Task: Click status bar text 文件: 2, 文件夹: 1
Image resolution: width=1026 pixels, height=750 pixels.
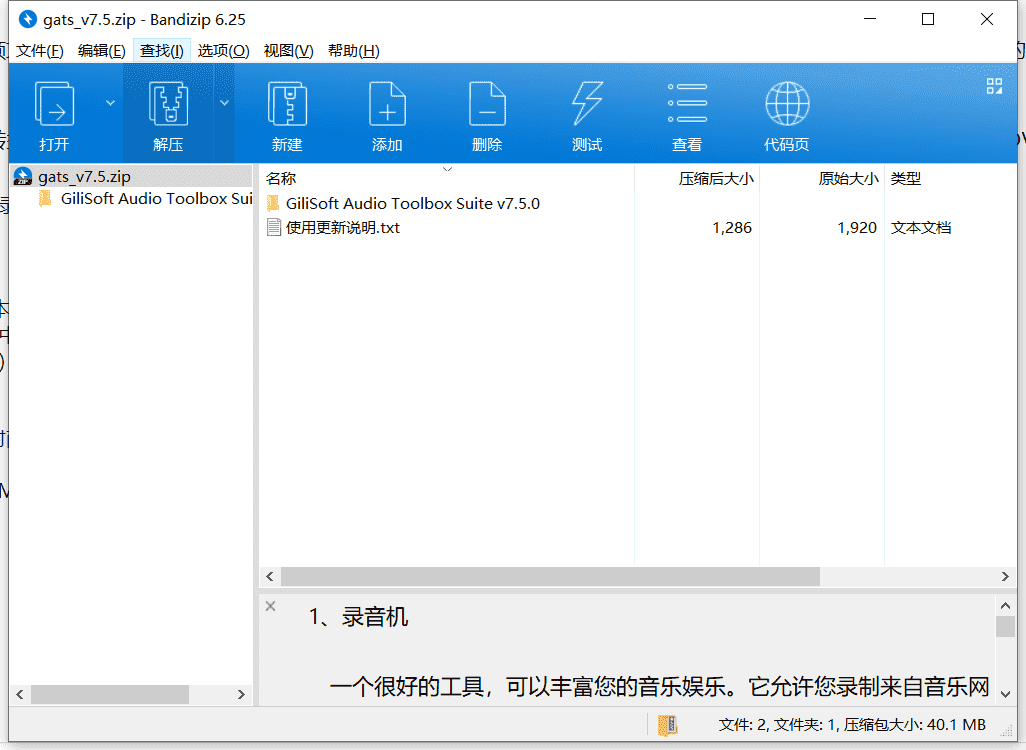Action: 778,724
